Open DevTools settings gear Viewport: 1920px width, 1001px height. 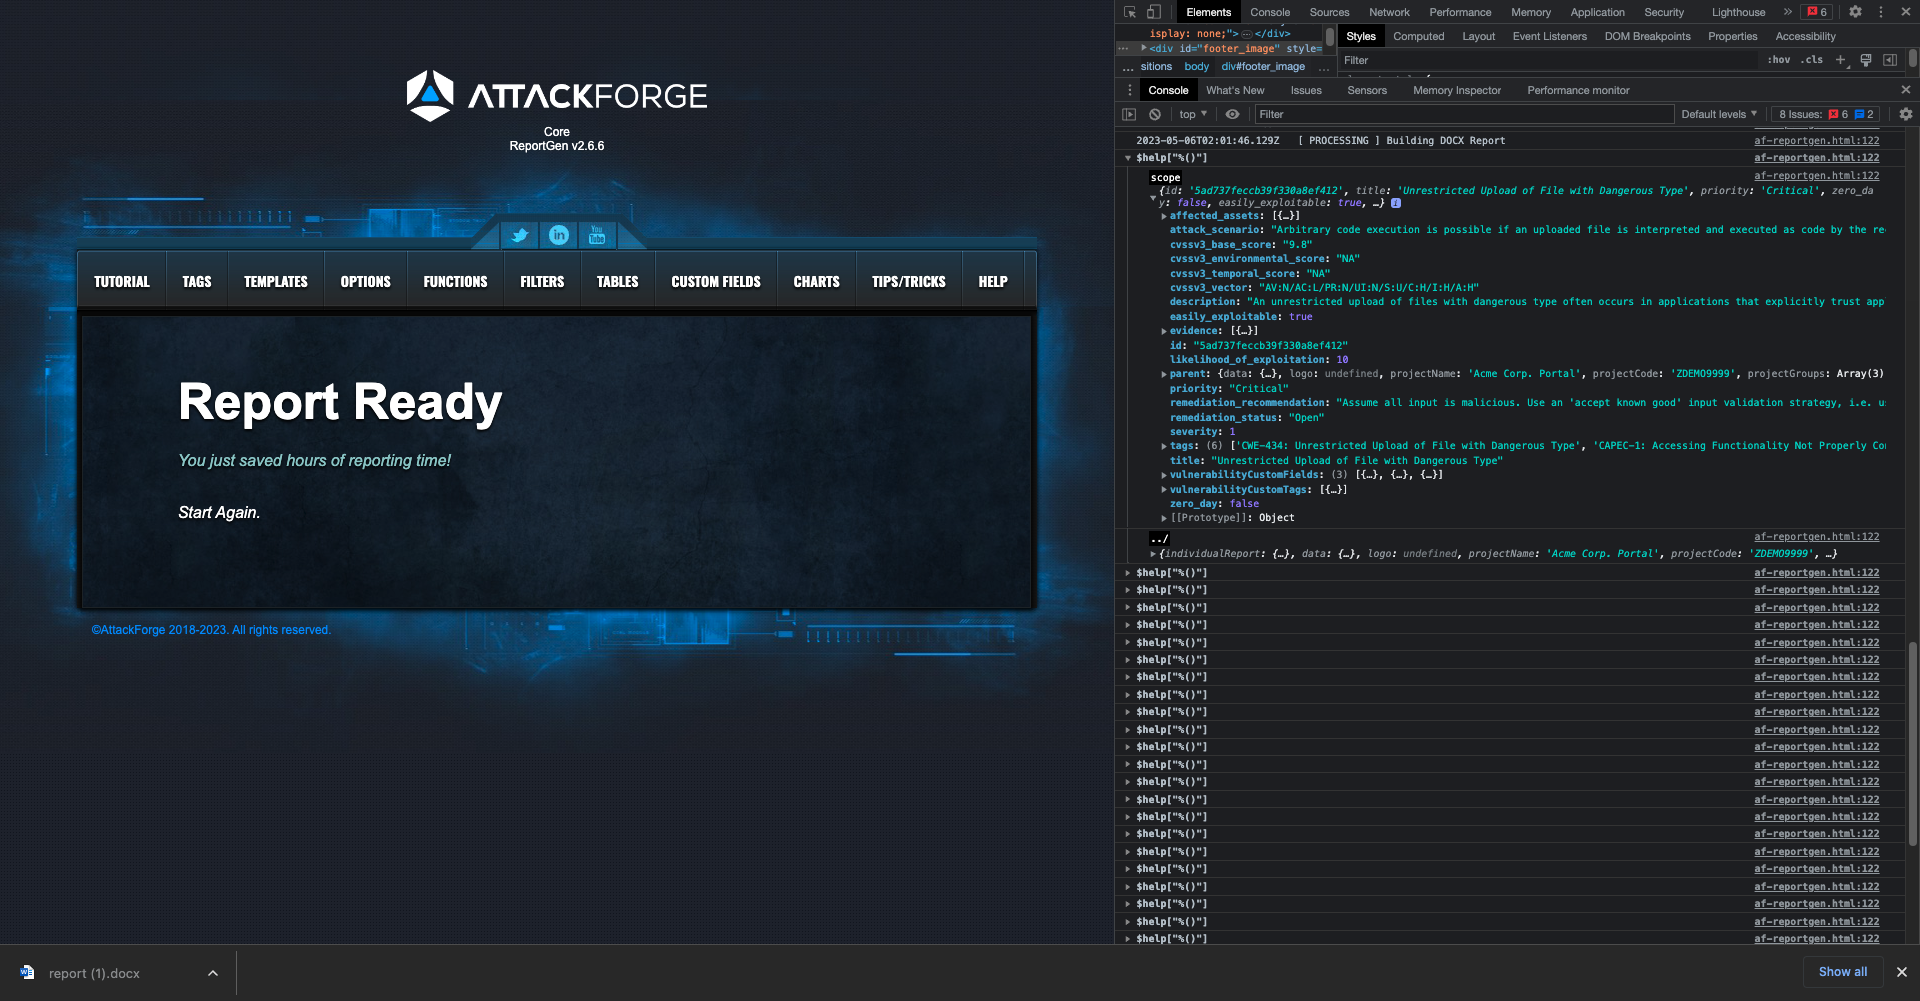[1855, 11]
